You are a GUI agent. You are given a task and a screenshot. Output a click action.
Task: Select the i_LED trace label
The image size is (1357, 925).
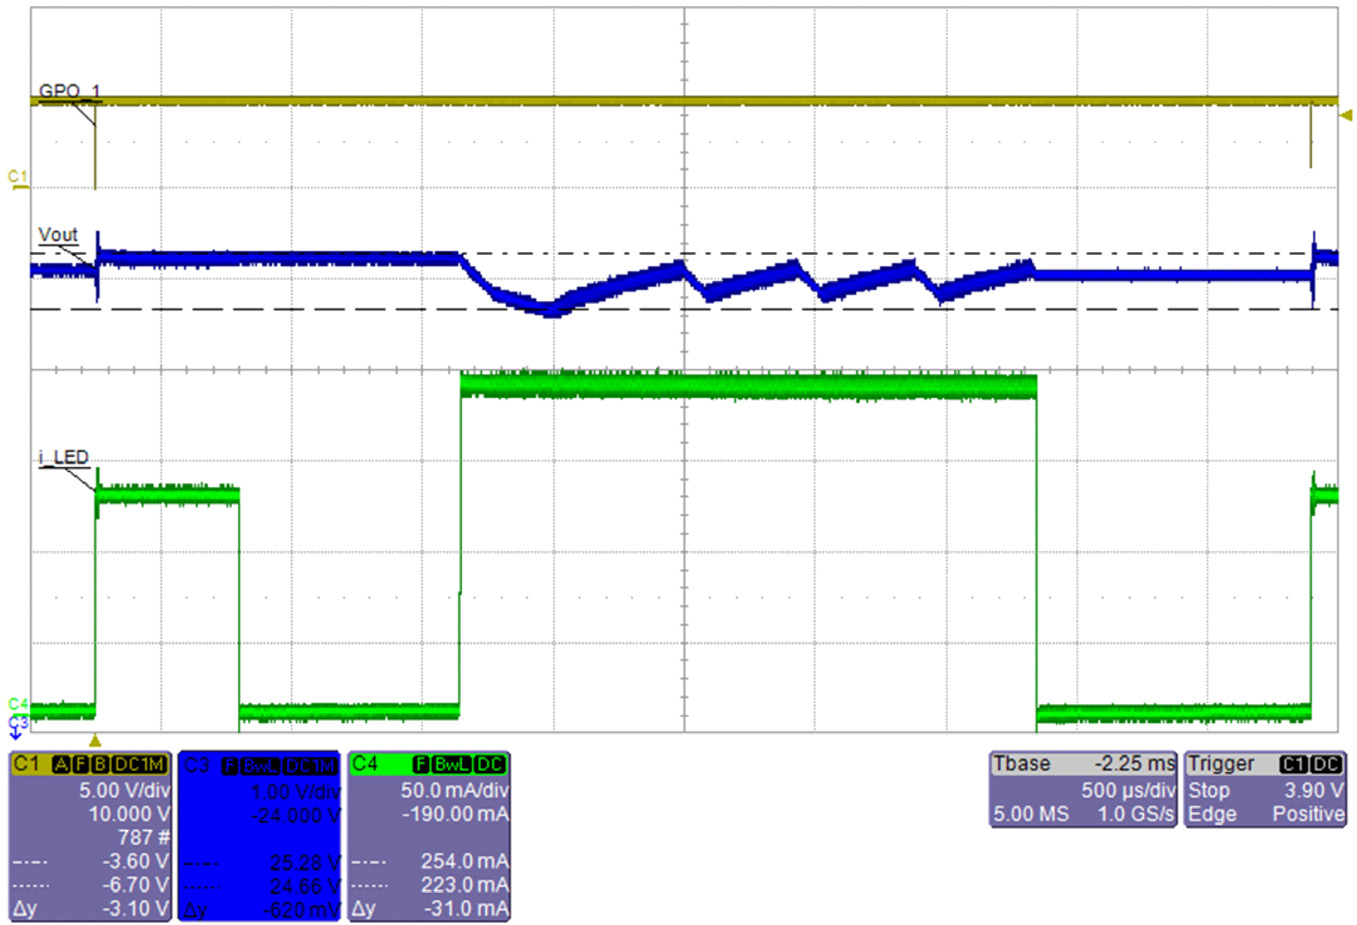64,457
